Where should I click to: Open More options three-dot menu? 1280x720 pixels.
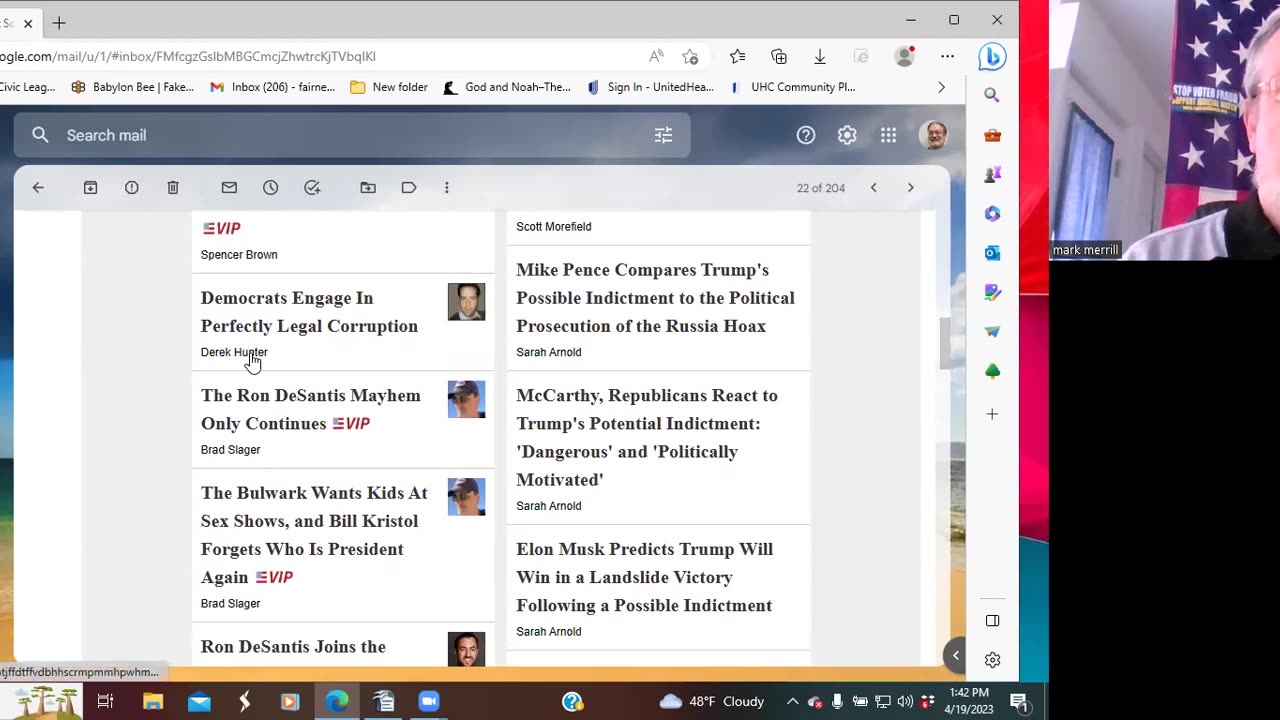pyautogui.click(x=446, y=187)
